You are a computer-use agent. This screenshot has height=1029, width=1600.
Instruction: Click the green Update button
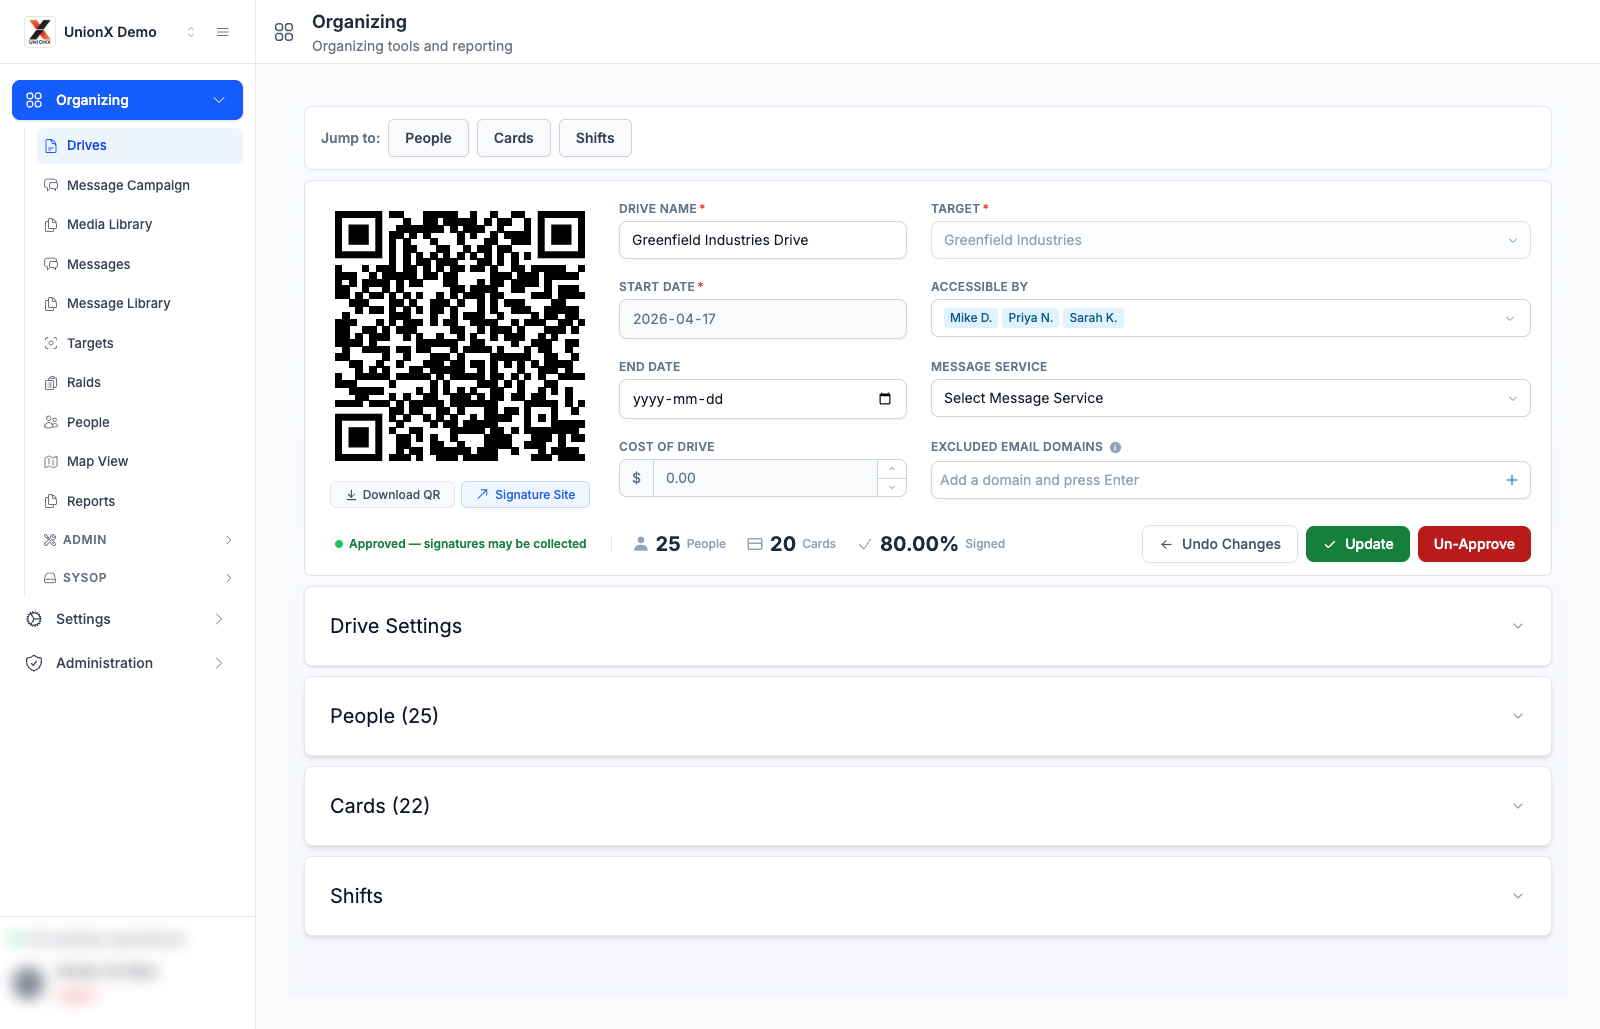[x=1358, y=544]
